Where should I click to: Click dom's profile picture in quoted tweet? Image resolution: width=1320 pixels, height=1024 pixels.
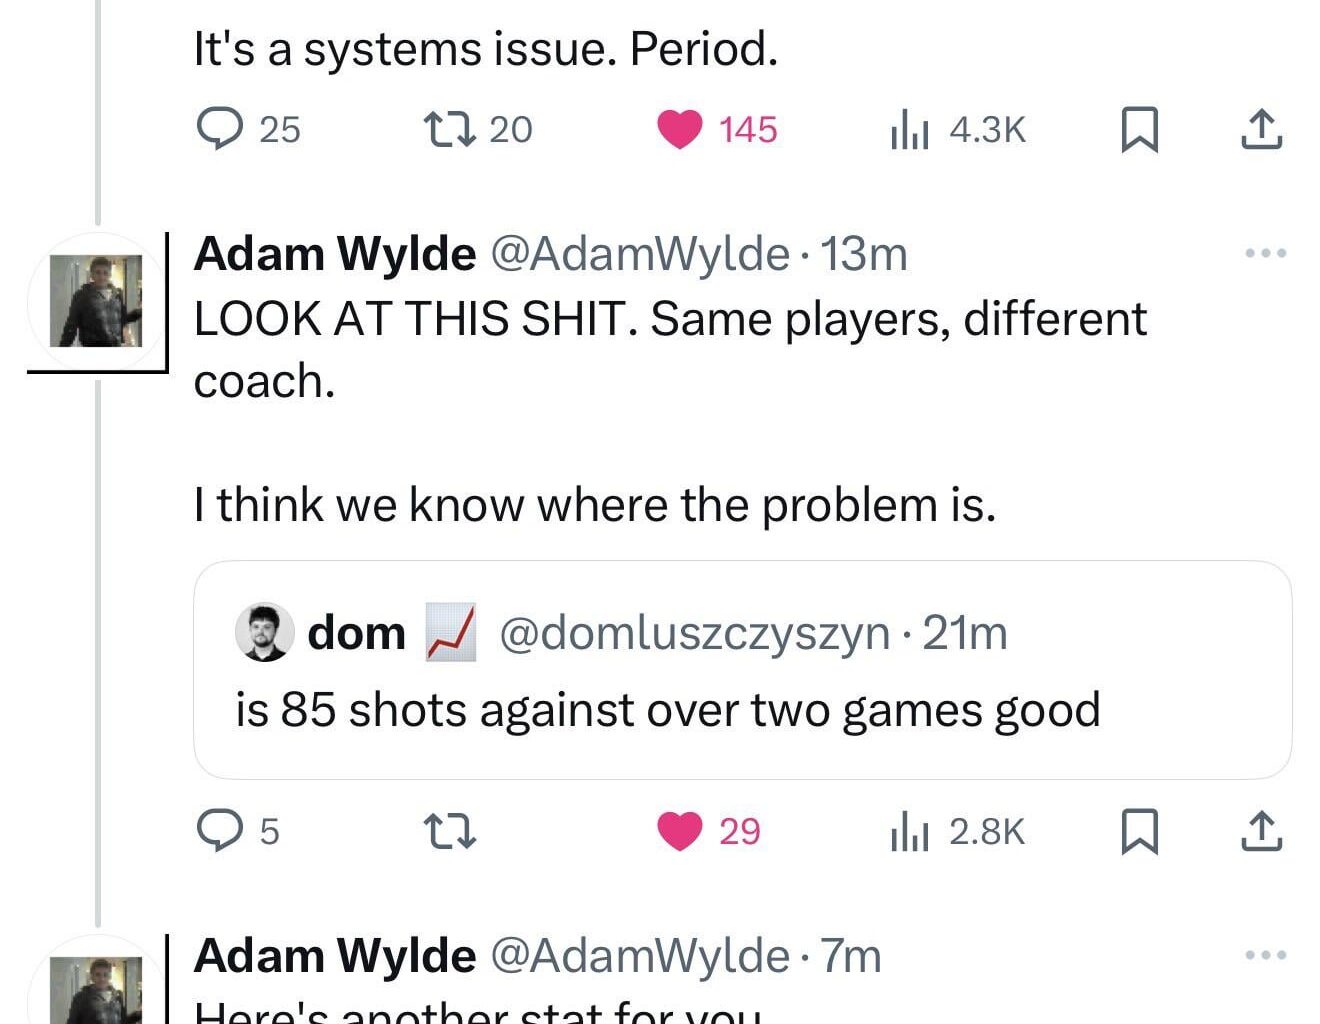point(264,633)
